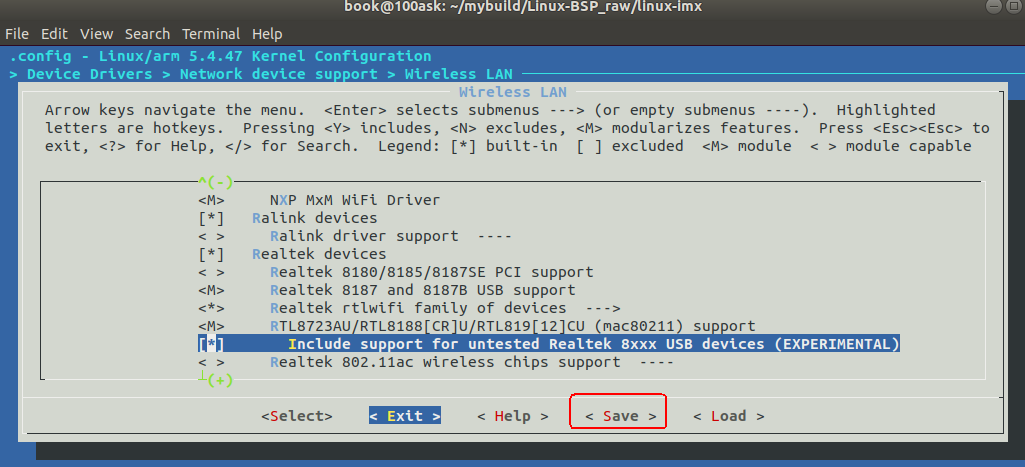Select RTL8723AU/RTL8188[CR]U/RTL819[12]CU support text

click(512, 326)
